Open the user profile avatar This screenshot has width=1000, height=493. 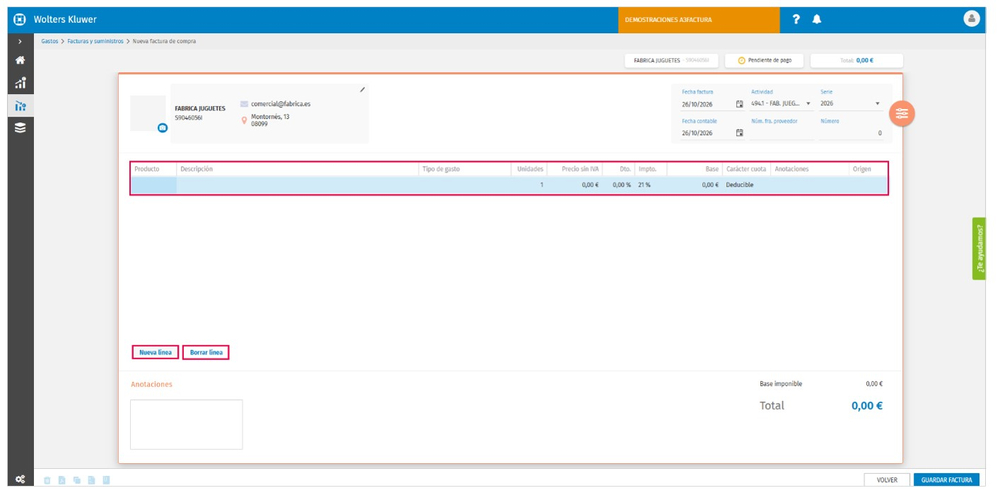[971, 19]
